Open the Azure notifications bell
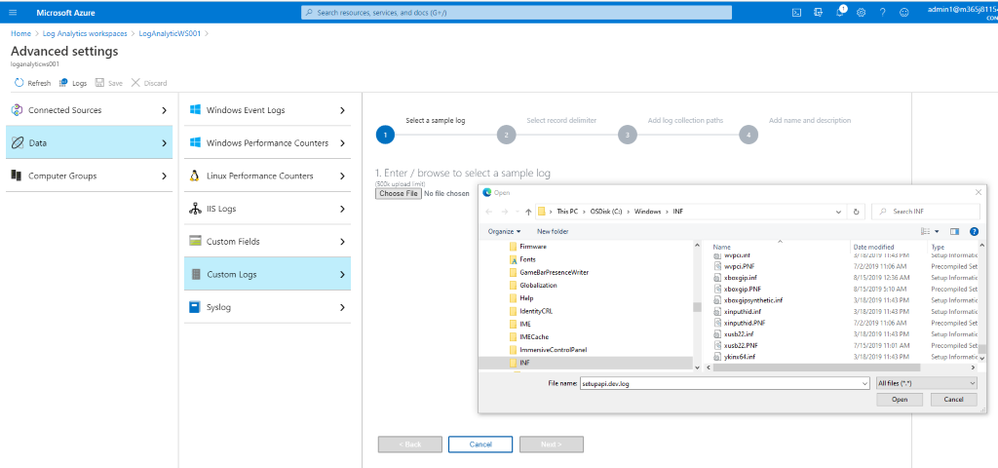The image size is (998, 468). click(840, 12)
